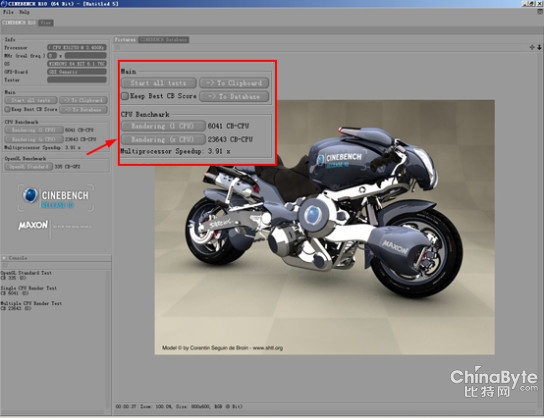This screenshot has height=418, width=544.
Task: Click '6041 CB-CPU' score in left sidebar
Action: (79, 130)
